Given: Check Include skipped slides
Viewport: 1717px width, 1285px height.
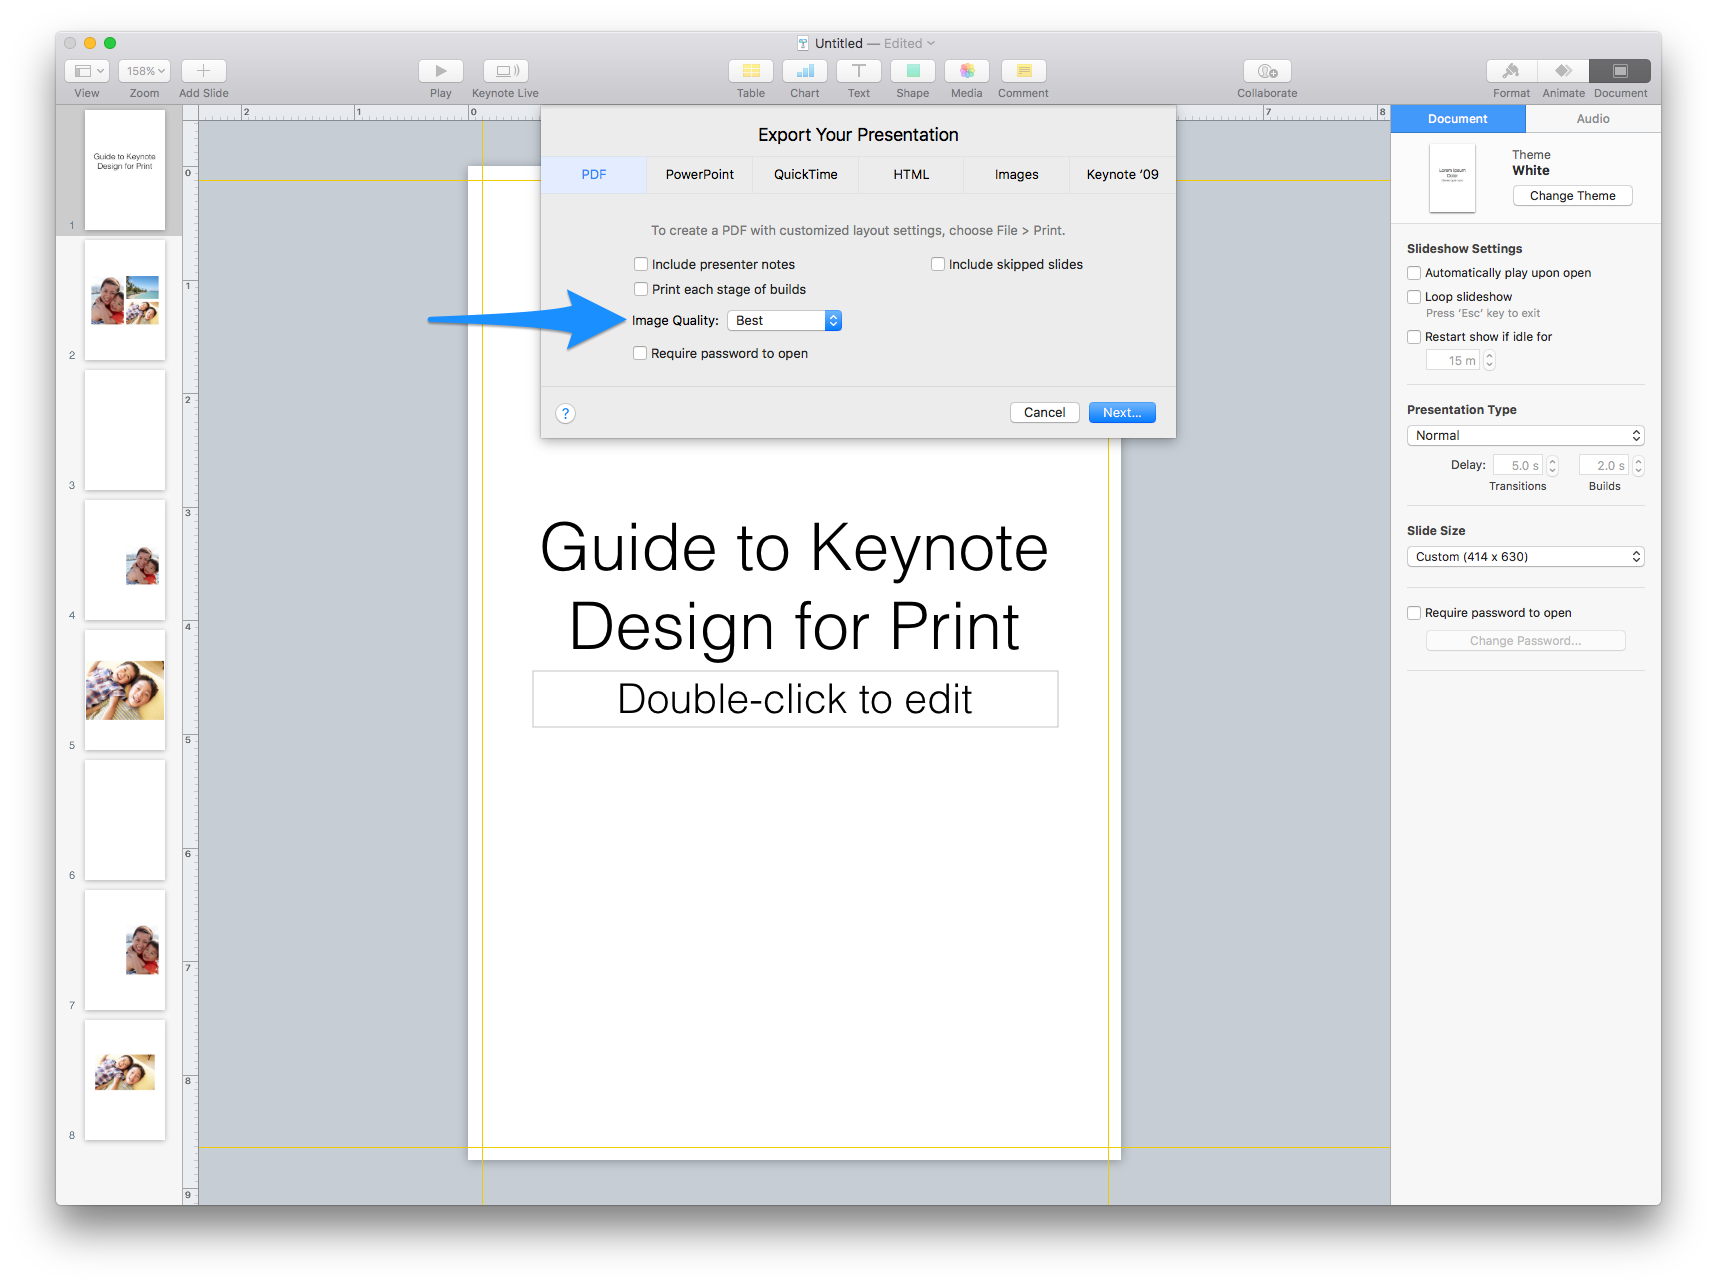Looking at the screenshot, I should pos(937,263).
